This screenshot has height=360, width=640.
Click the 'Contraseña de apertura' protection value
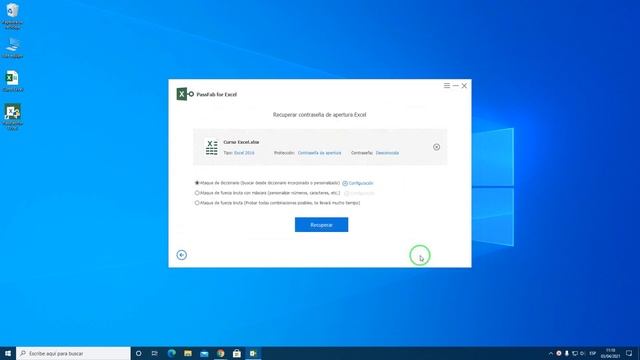(x=319, y=153)
